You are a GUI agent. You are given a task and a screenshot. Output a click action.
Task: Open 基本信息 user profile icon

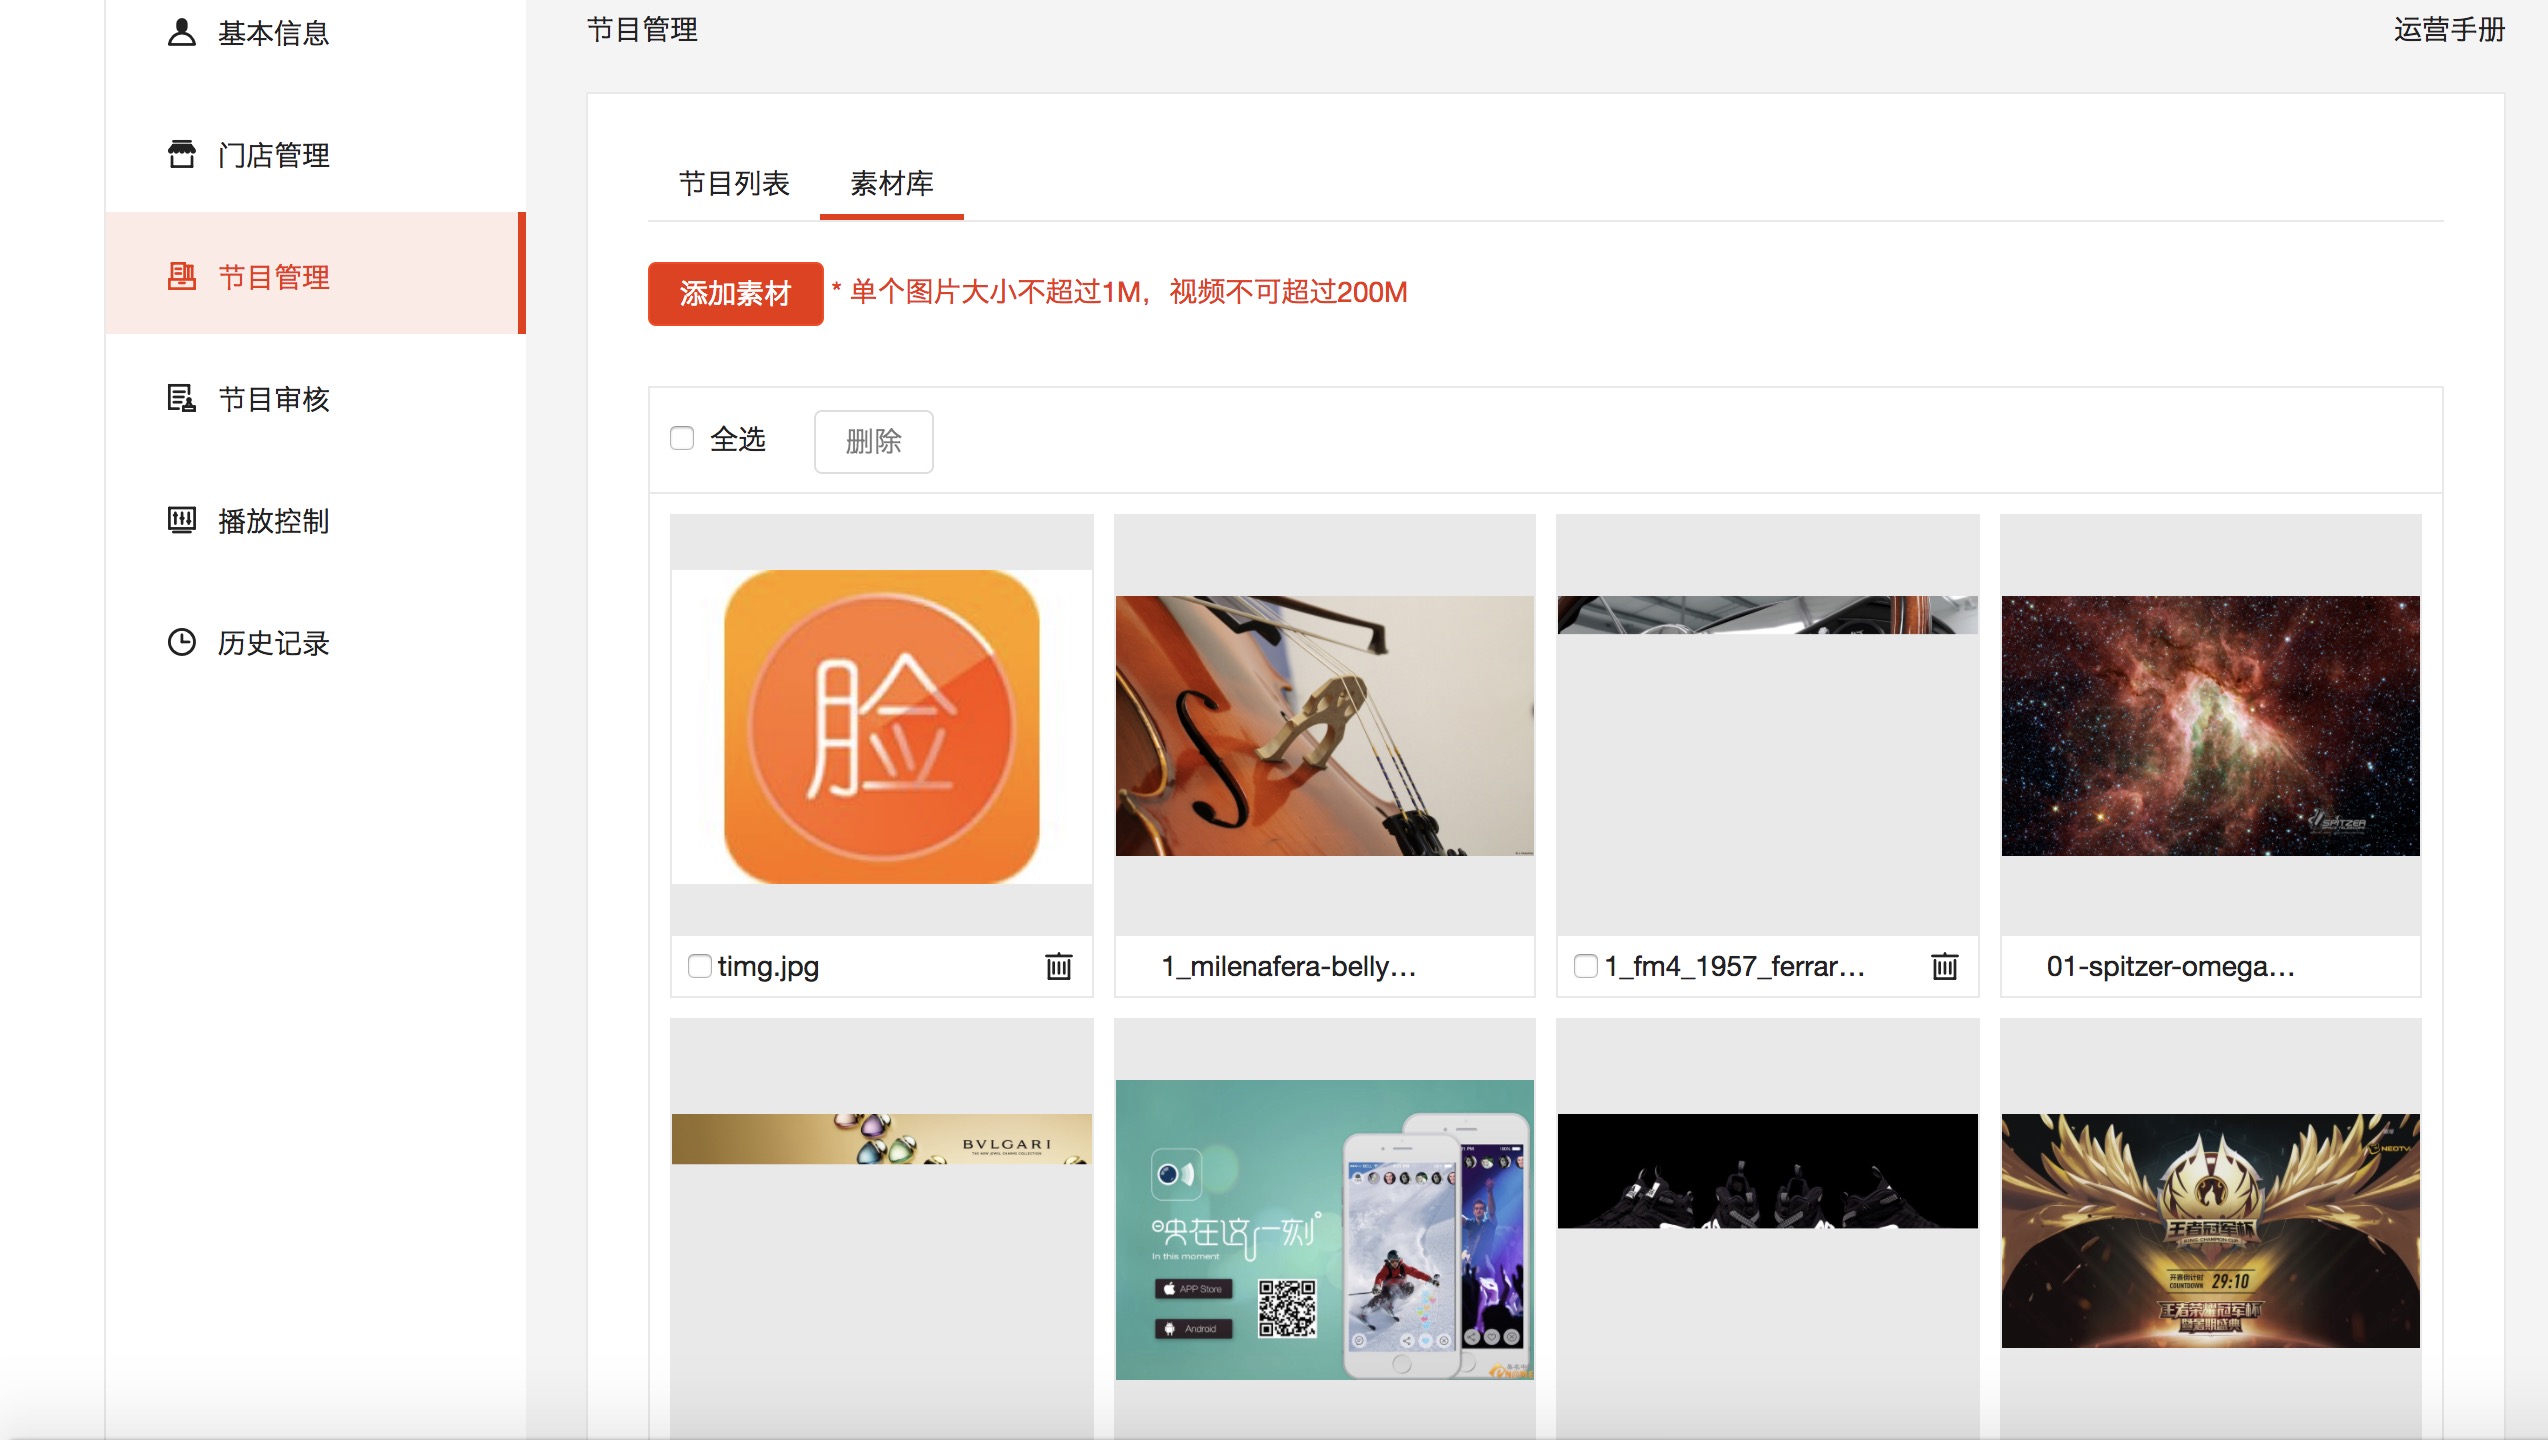[x=181, y=32]
